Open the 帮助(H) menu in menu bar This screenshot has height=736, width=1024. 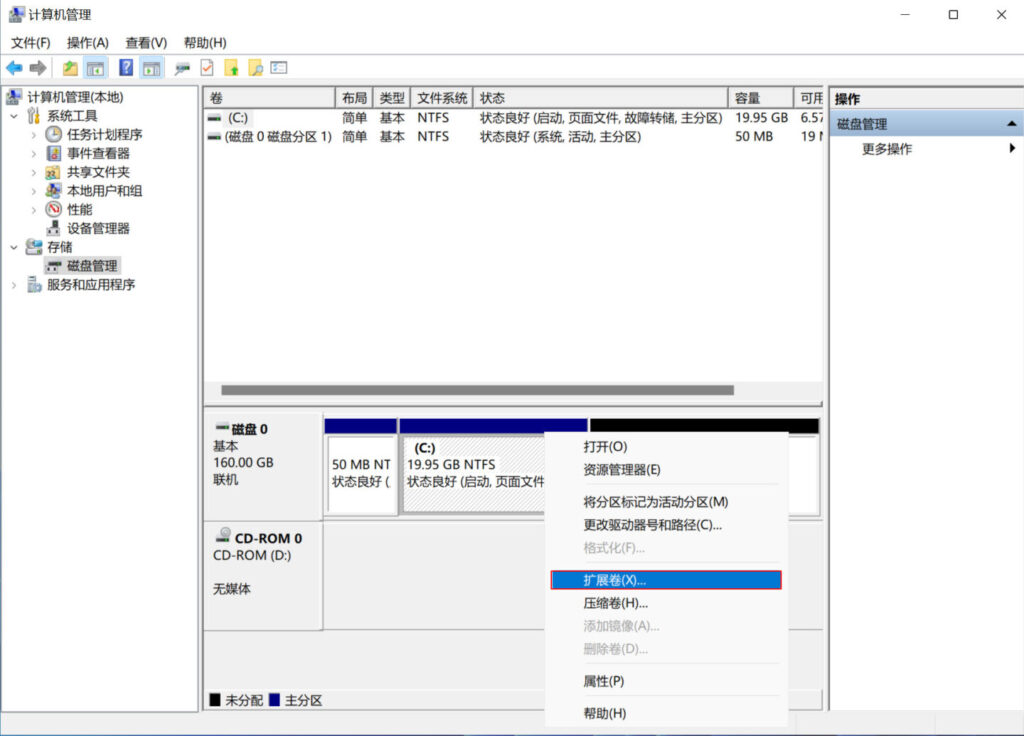tap(205, 42)
